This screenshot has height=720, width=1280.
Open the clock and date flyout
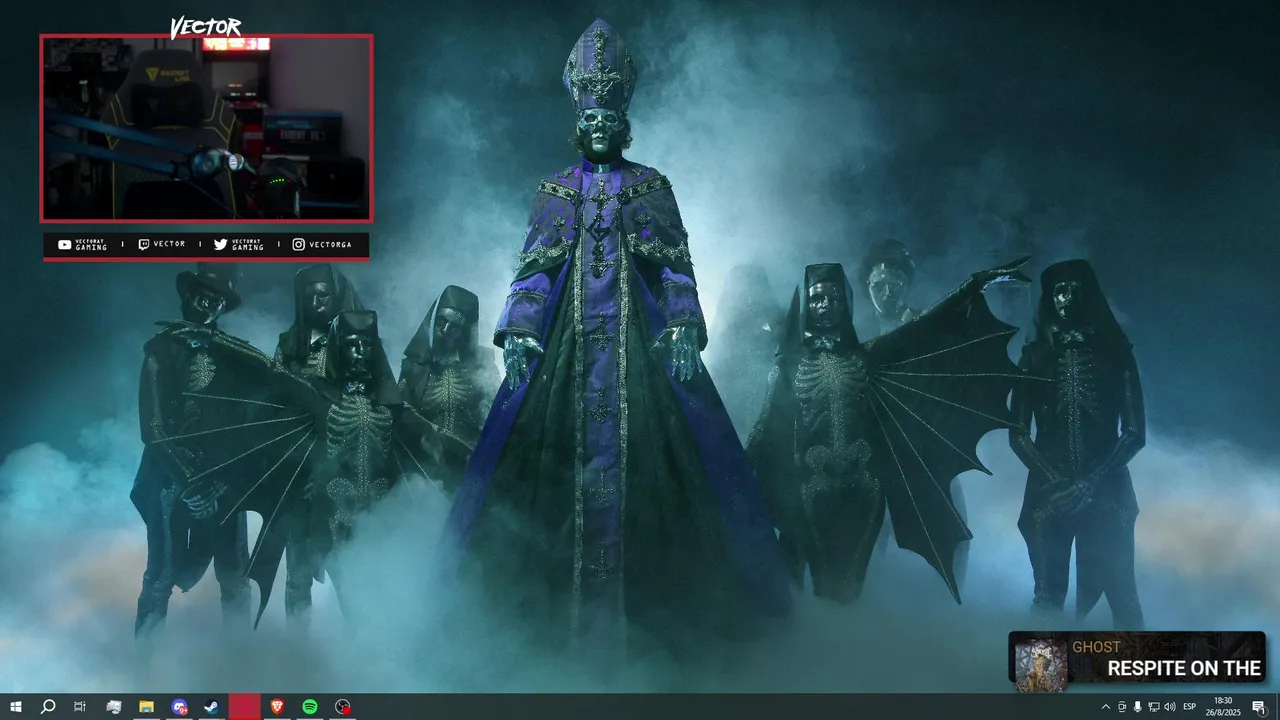[x=1223, y=707]
